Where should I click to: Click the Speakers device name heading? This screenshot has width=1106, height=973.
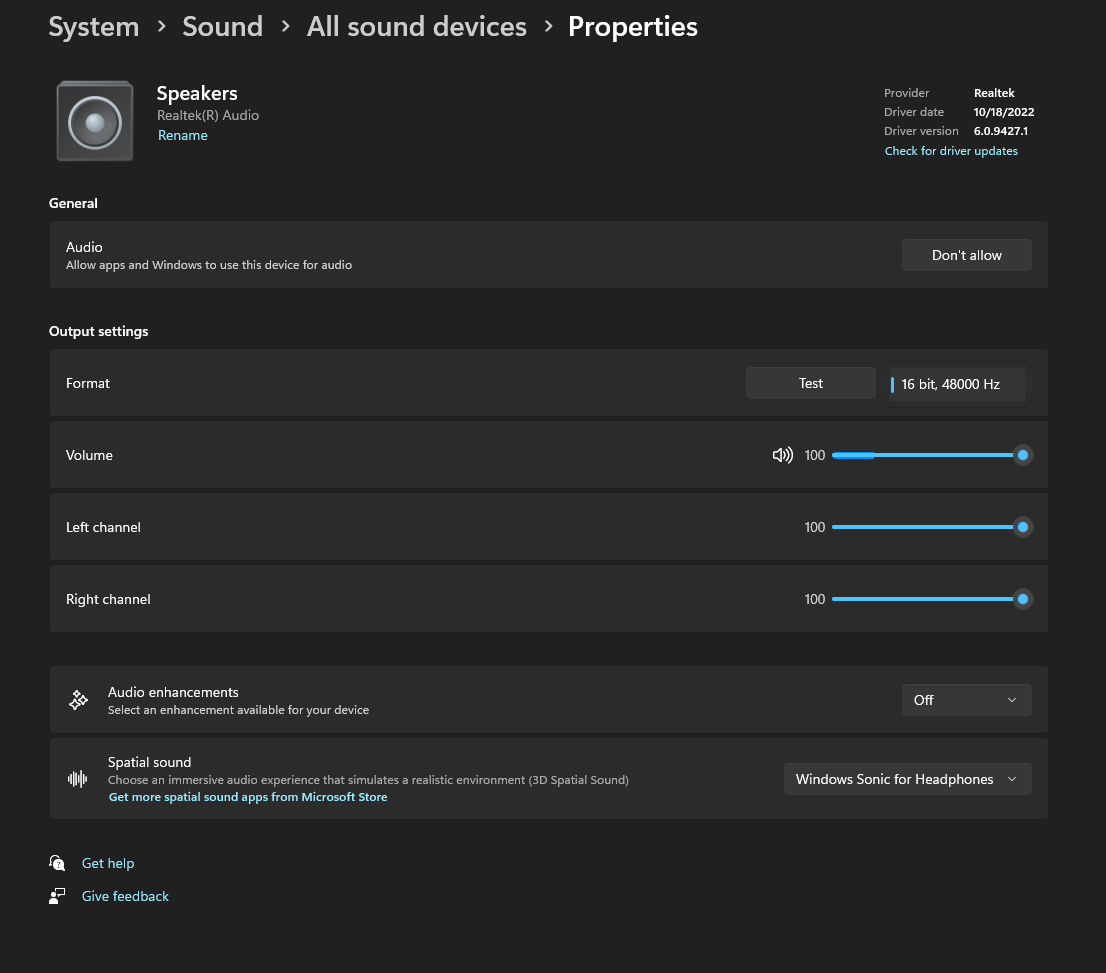[x=197, y=93]
